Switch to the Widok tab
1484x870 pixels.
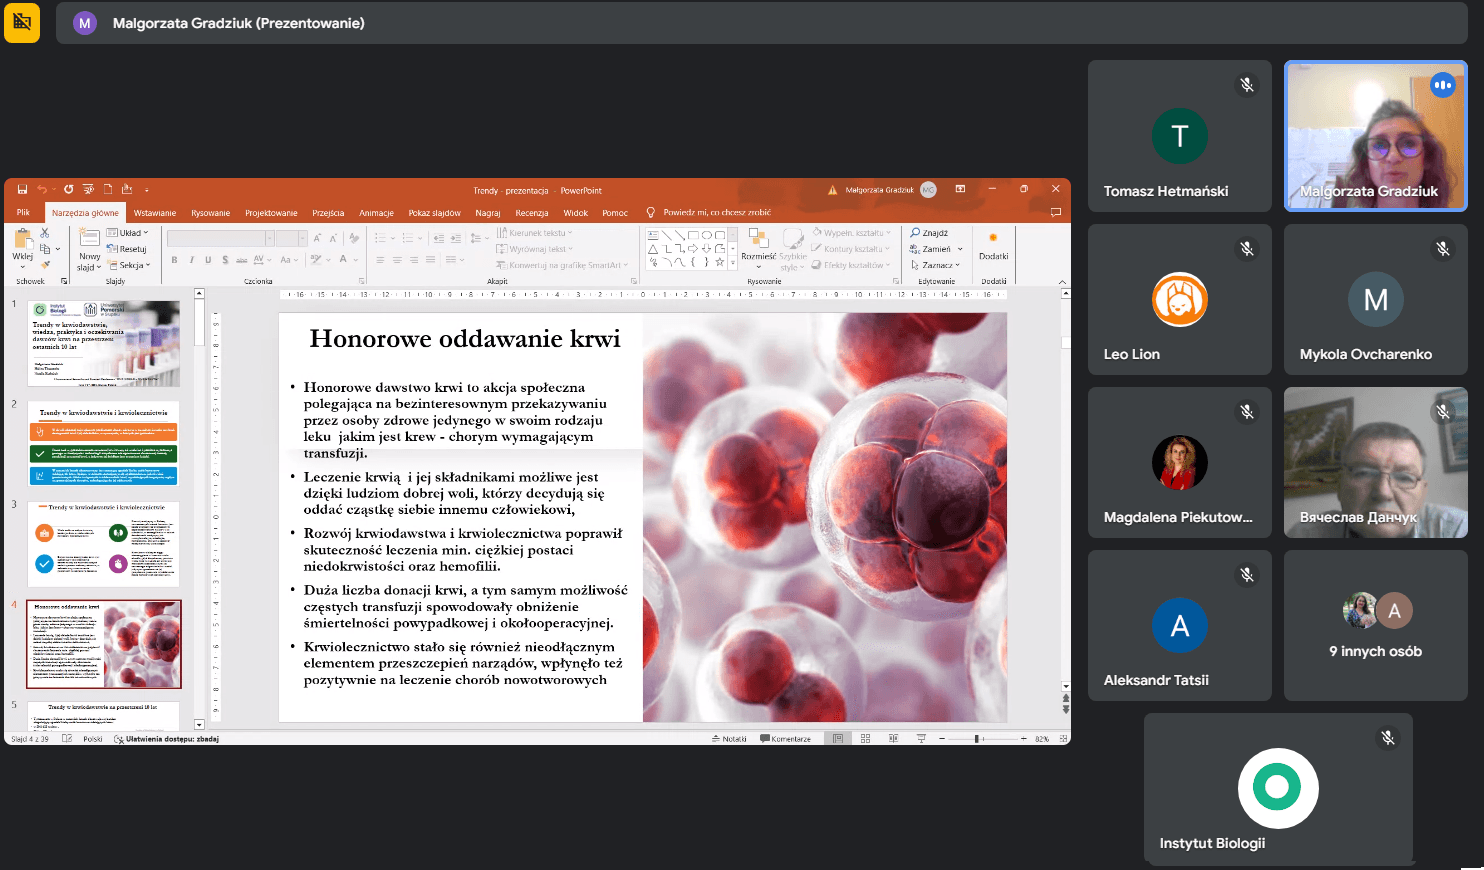[576, 213]
